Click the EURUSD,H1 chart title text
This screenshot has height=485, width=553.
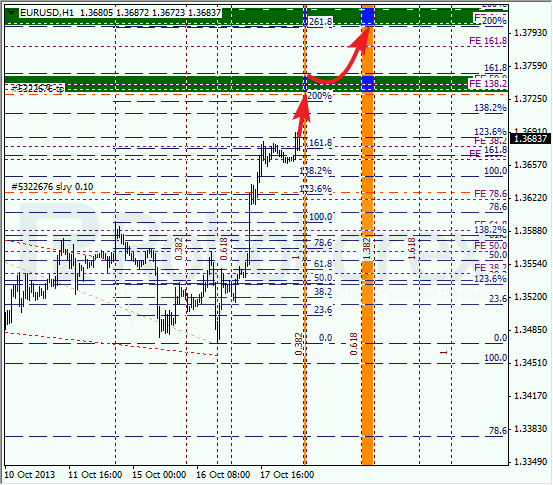click(47, 13)
